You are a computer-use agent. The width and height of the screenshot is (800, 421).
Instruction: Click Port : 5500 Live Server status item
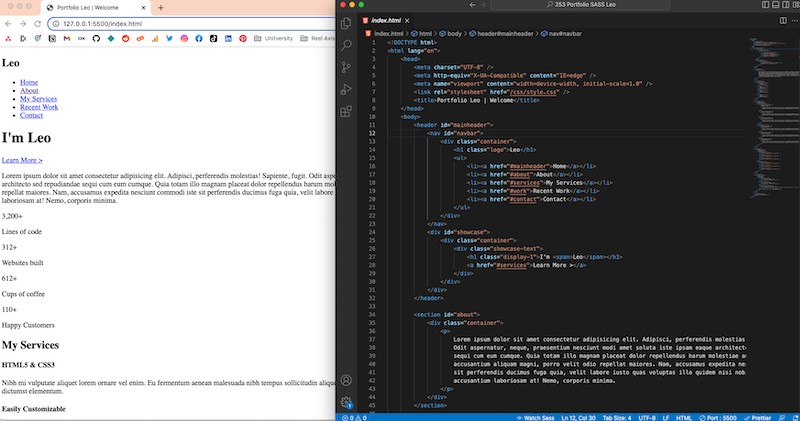(718, 418)
